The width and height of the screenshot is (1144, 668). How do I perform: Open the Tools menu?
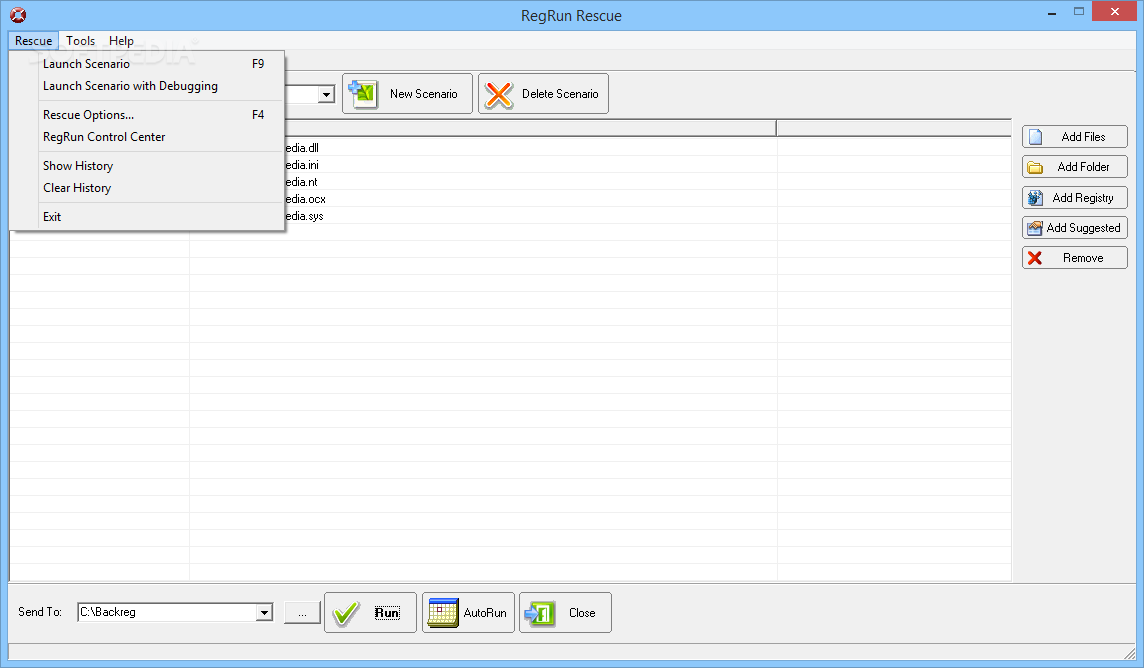coord(80,41)
